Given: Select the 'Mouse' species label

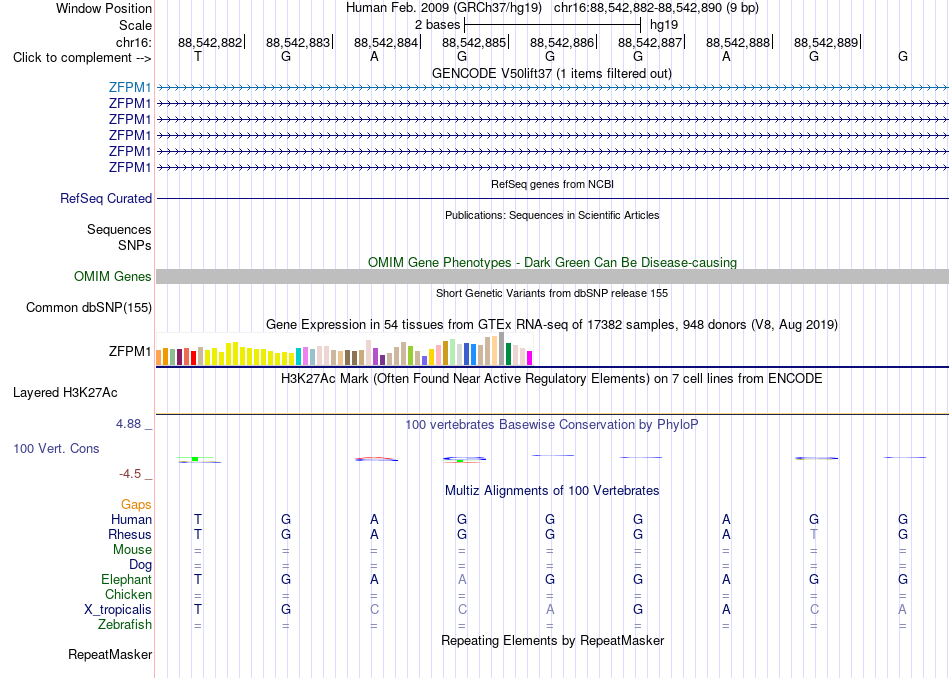Looking at the screenshot, I should [132, 550].
